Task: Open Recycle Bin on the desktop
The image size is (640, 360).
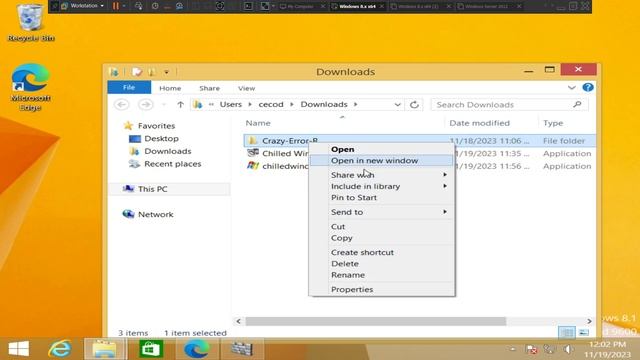Action: [30, 21]
